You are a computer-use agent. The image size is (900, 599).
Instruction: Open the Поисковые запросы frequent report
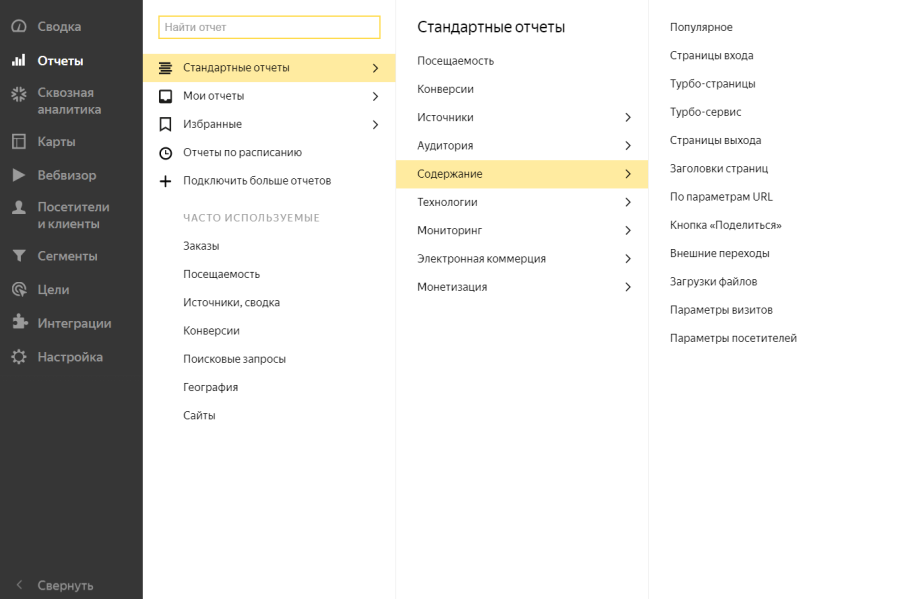pos(234,359)
